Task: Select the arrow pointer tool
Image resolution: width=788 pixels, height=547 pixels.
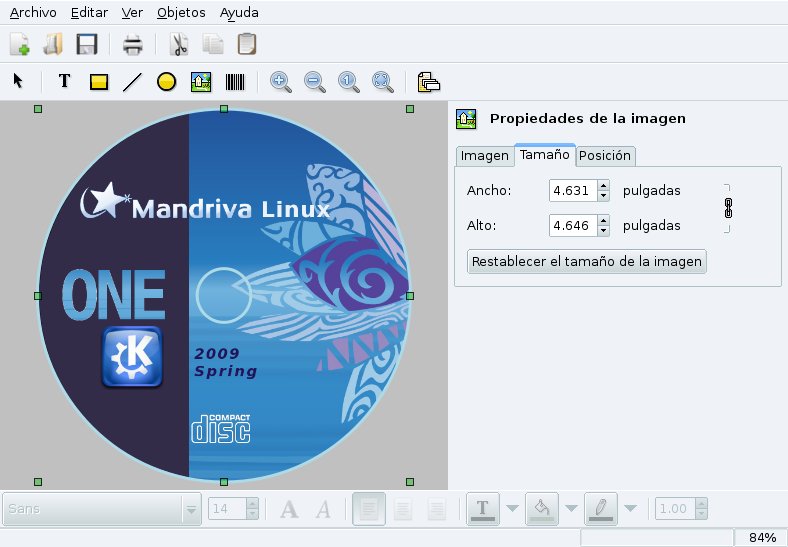Action: [x=18, y=81]
